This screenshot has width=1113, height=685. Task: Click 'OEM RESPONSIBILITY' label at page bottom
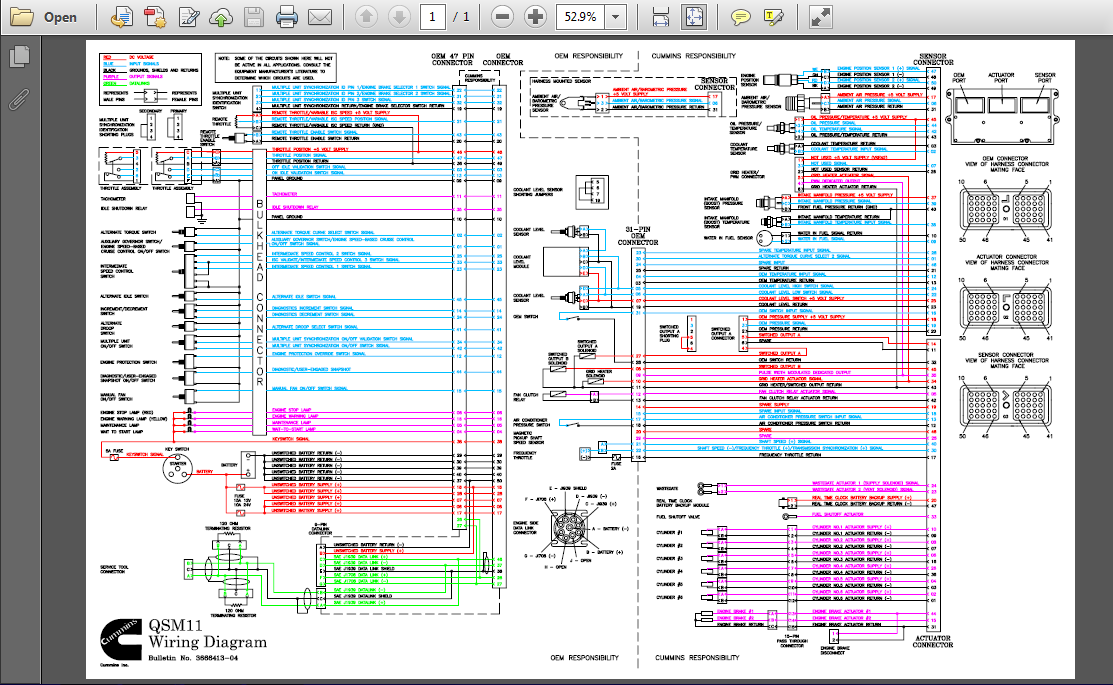584,657
